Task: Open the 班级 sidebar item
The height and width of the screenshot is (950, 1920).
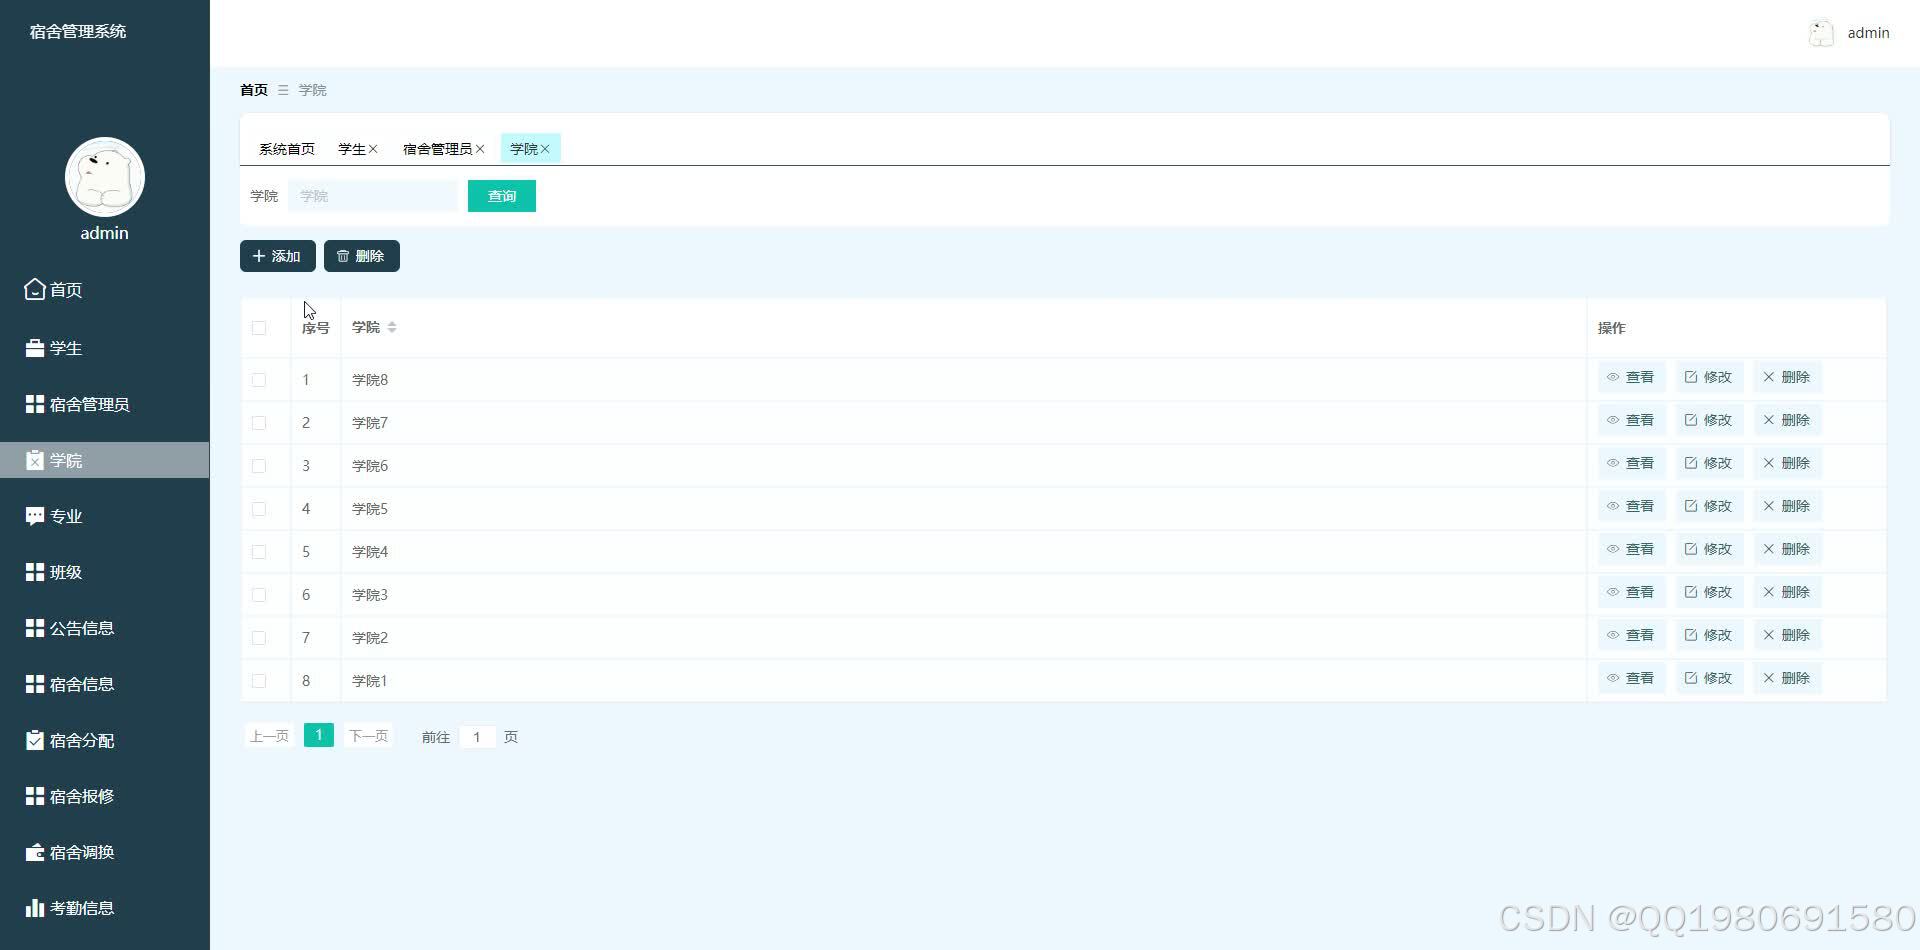Action: 104,572
